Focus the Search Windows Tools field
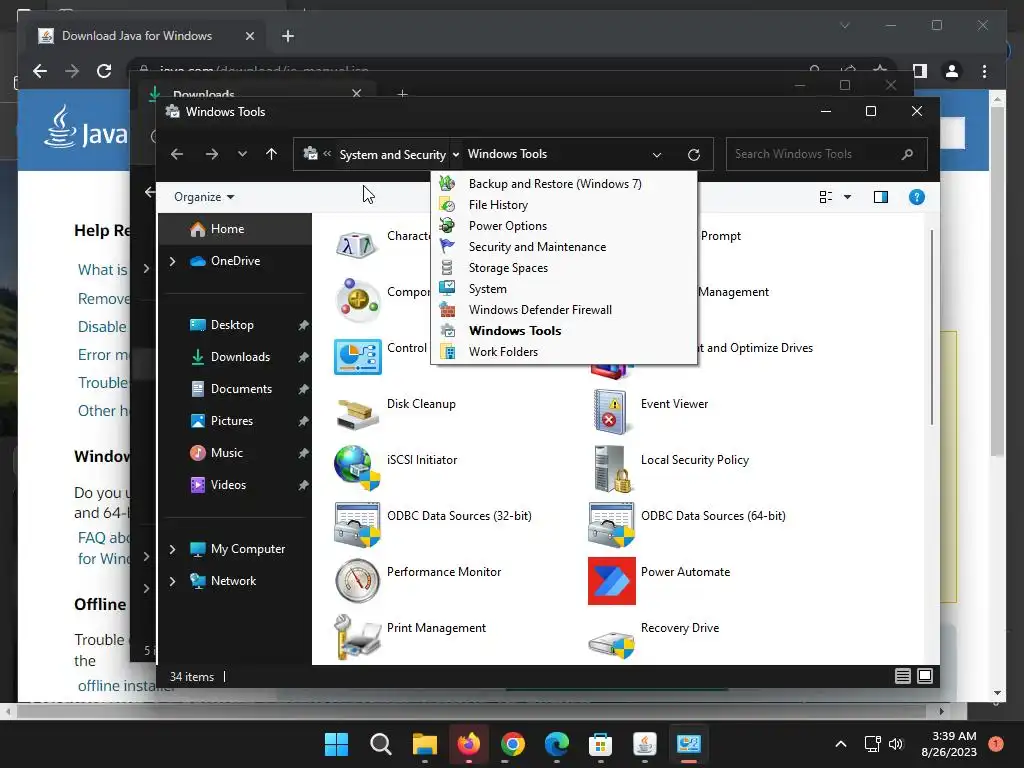 point(826,154)
